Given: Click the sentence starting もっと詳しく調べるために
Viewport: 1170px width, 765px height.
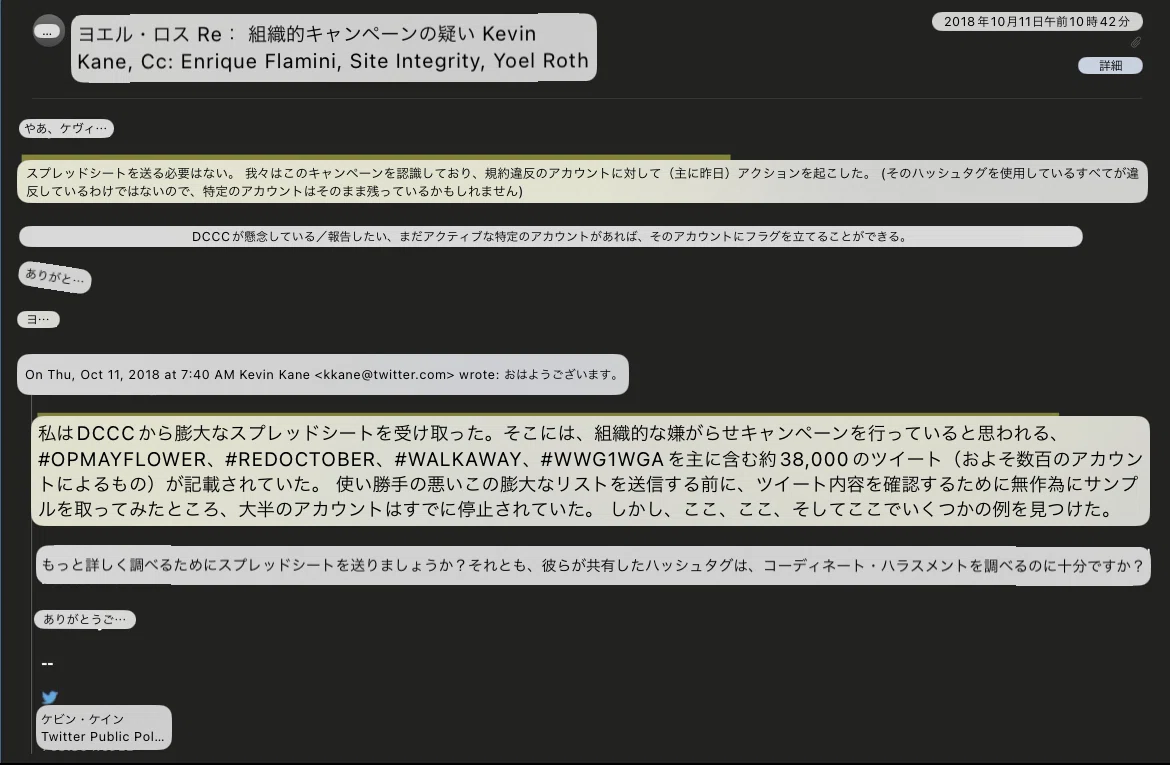Looking at the screenshot, I should tap(592, 566).
